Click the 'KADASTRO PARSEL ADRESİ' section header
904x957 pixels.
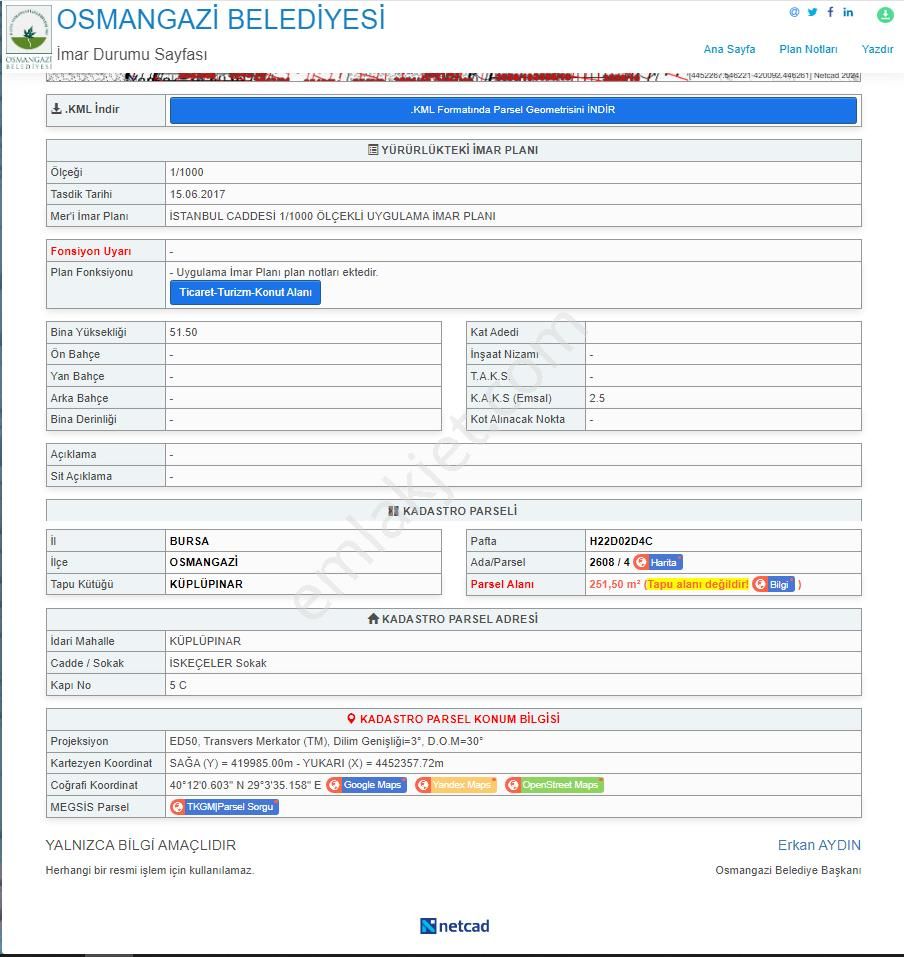click(x=453, y=619)
